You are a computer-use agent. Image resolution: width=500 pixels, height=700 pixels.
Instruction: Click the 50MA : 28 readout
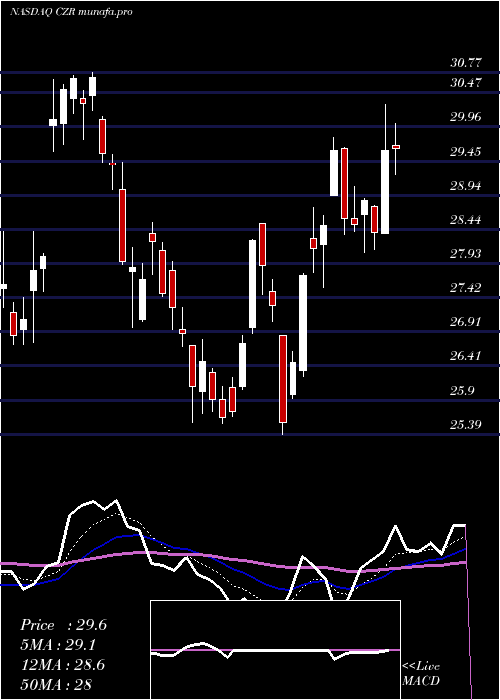[56, 684]
